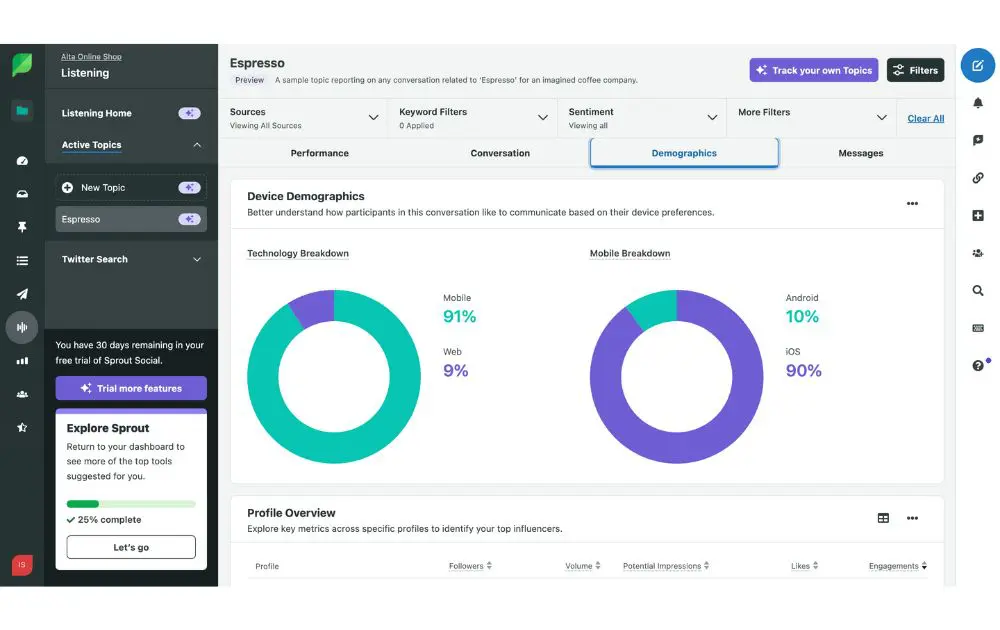Click the 25% complete progress bar
The width and height of the screenshot is (1000, 630).
pos(131,504)
